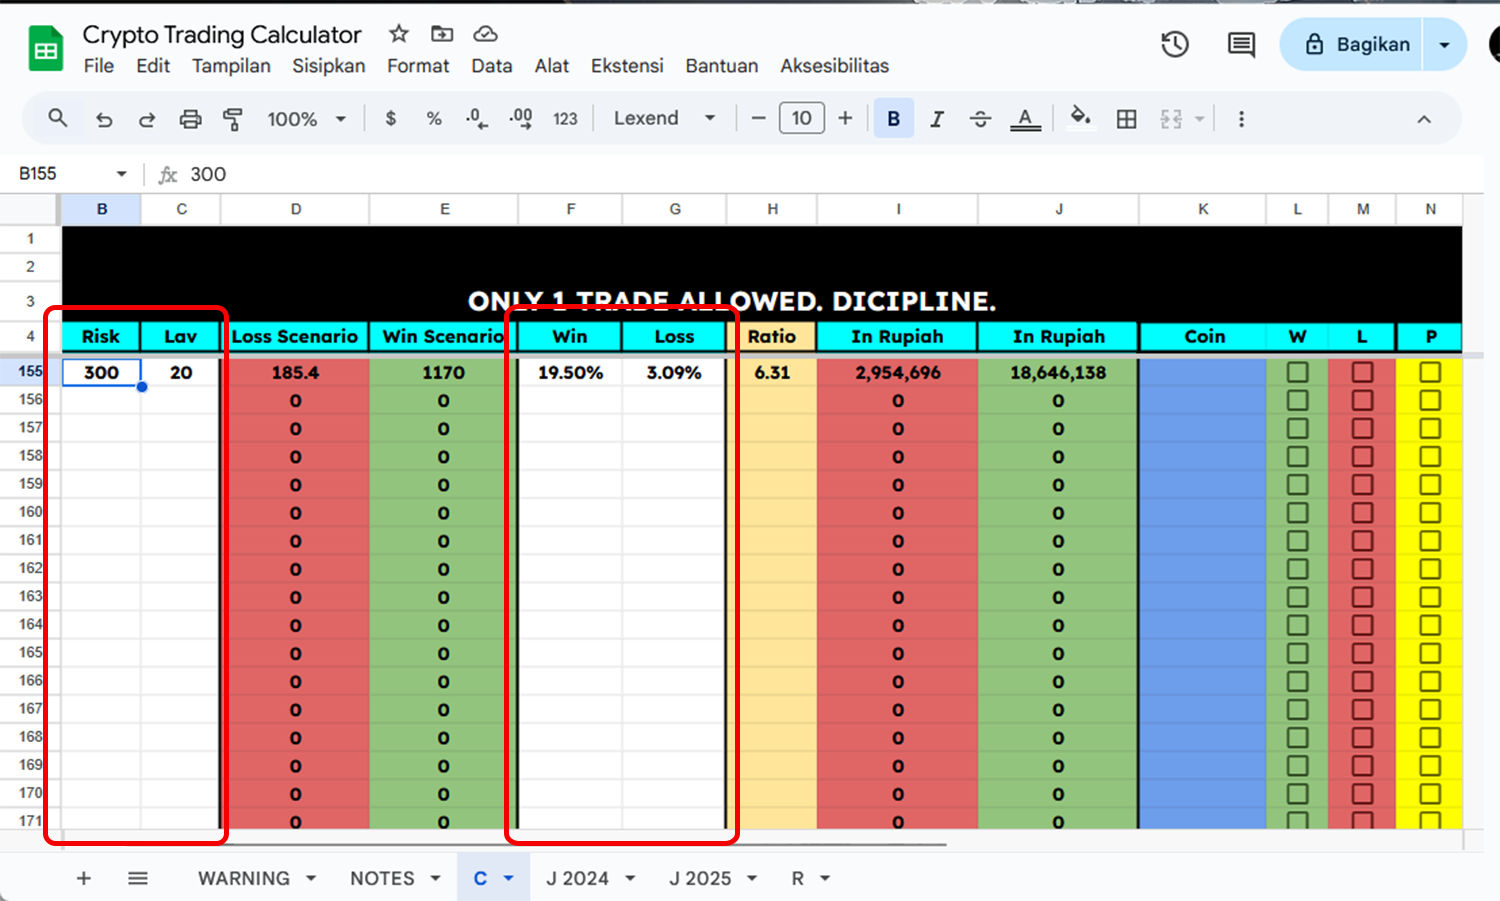Select column header D
The image size is (1500, 901).
click(x=296, y=209)
